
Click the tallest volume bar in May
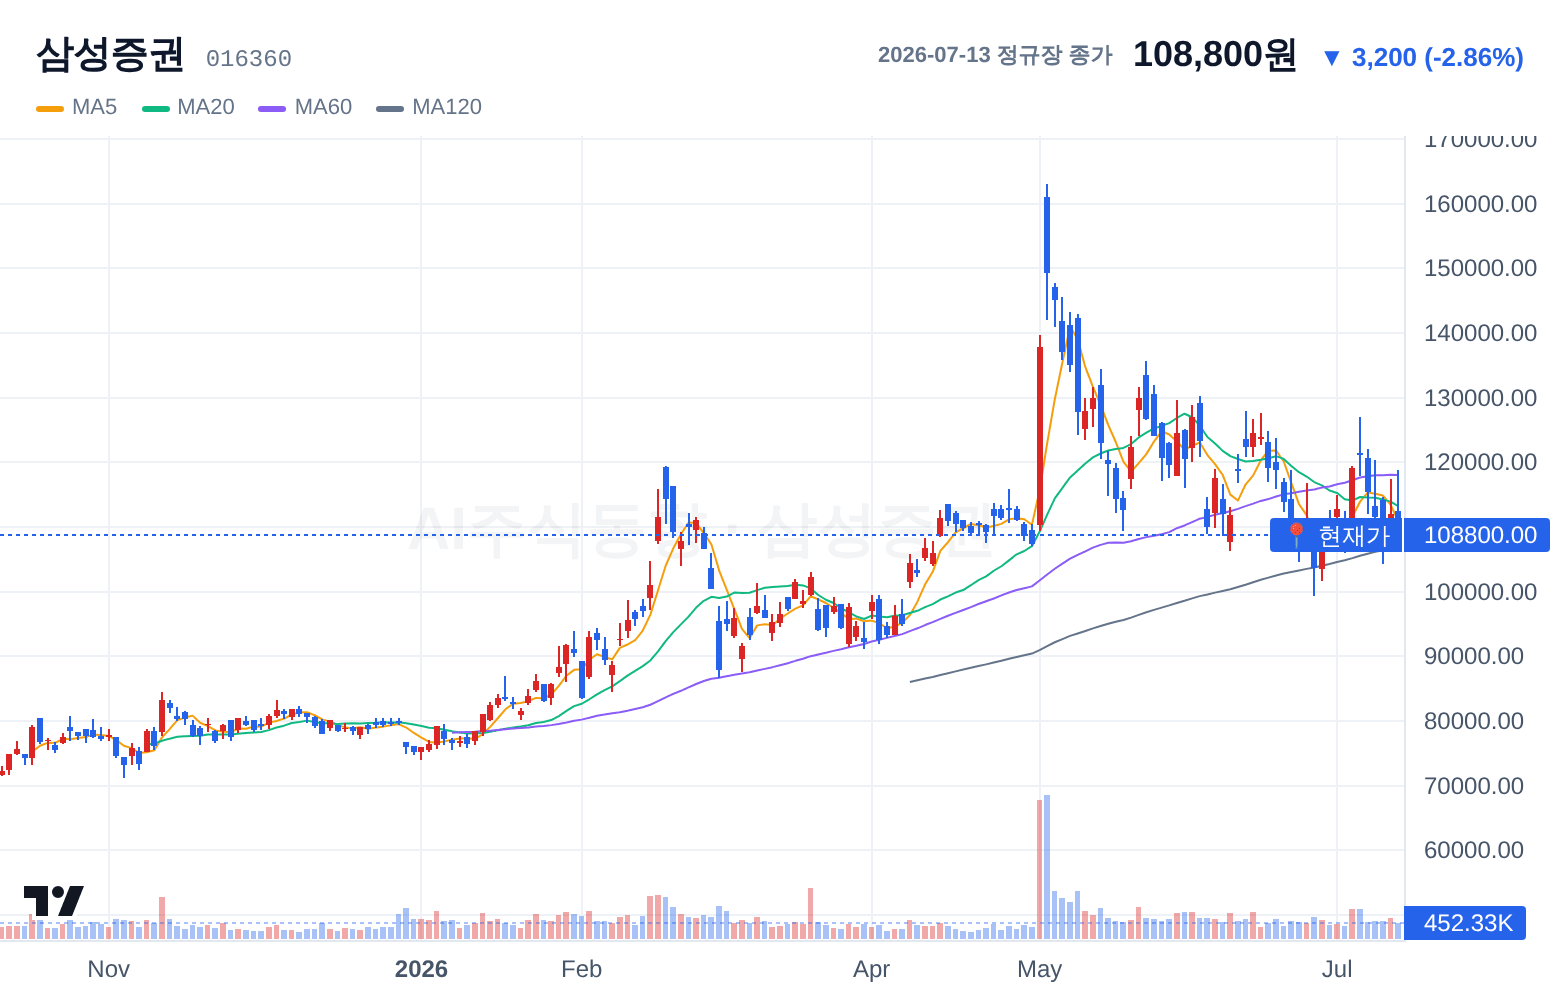click(x=1047, y=866)
